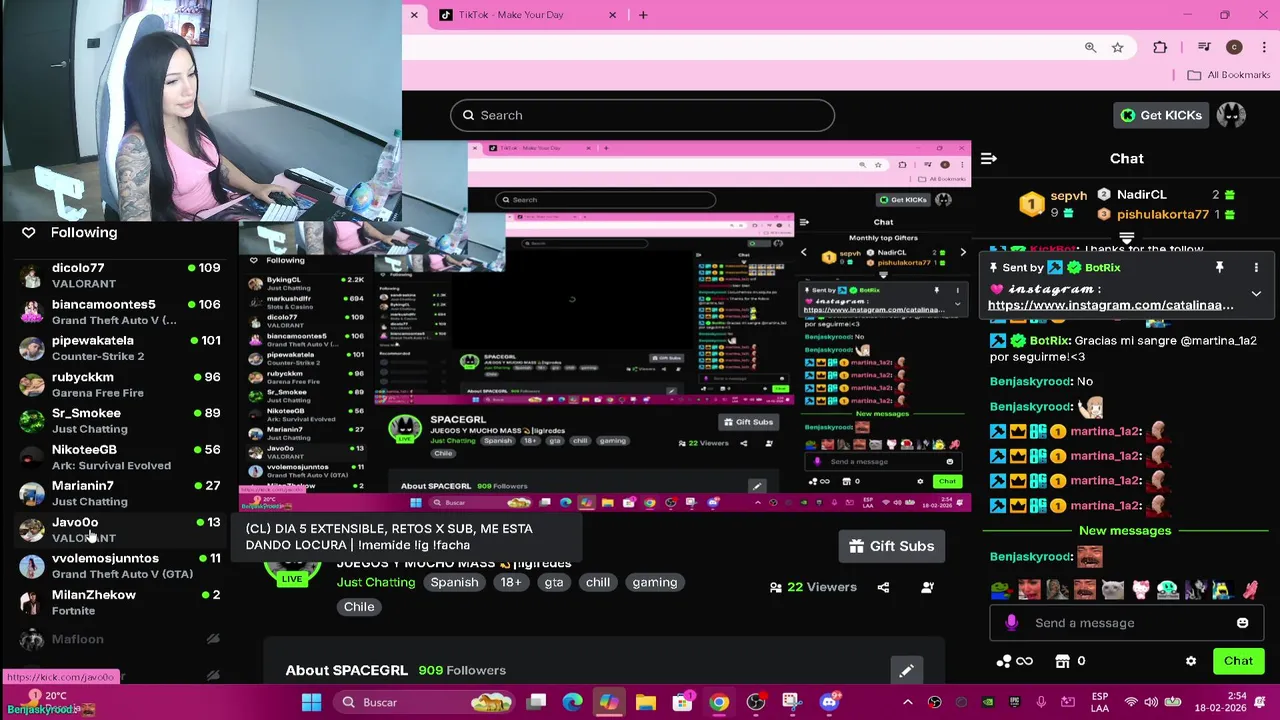Open vvolemosjunntos channel in Following list
Viewport: 1280px width, 720px height.
pyautogui.click(x=120, y=566)
